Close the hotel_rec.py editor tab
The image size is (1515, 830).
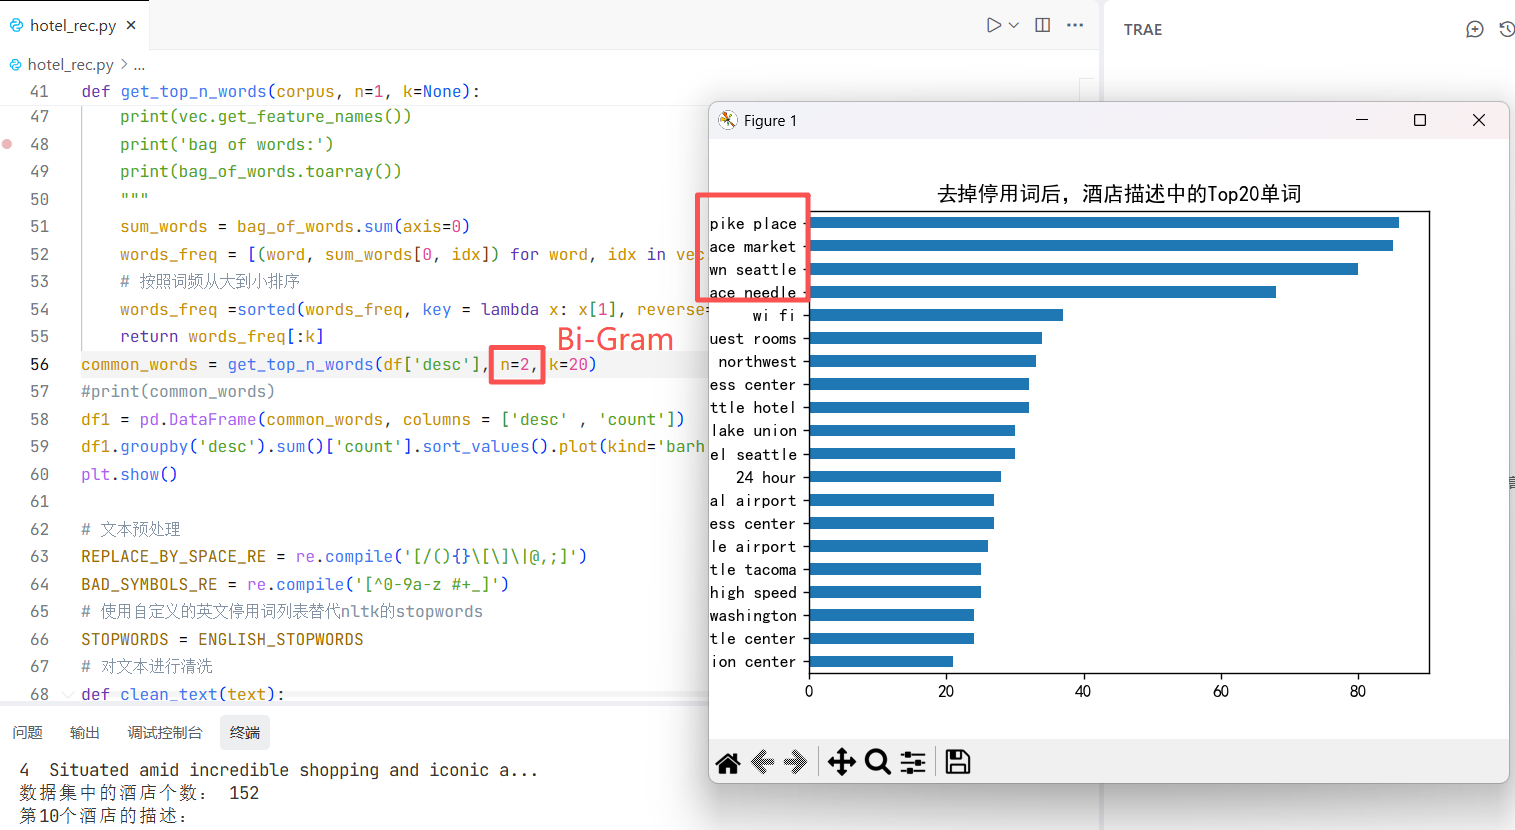coord(131,25)
